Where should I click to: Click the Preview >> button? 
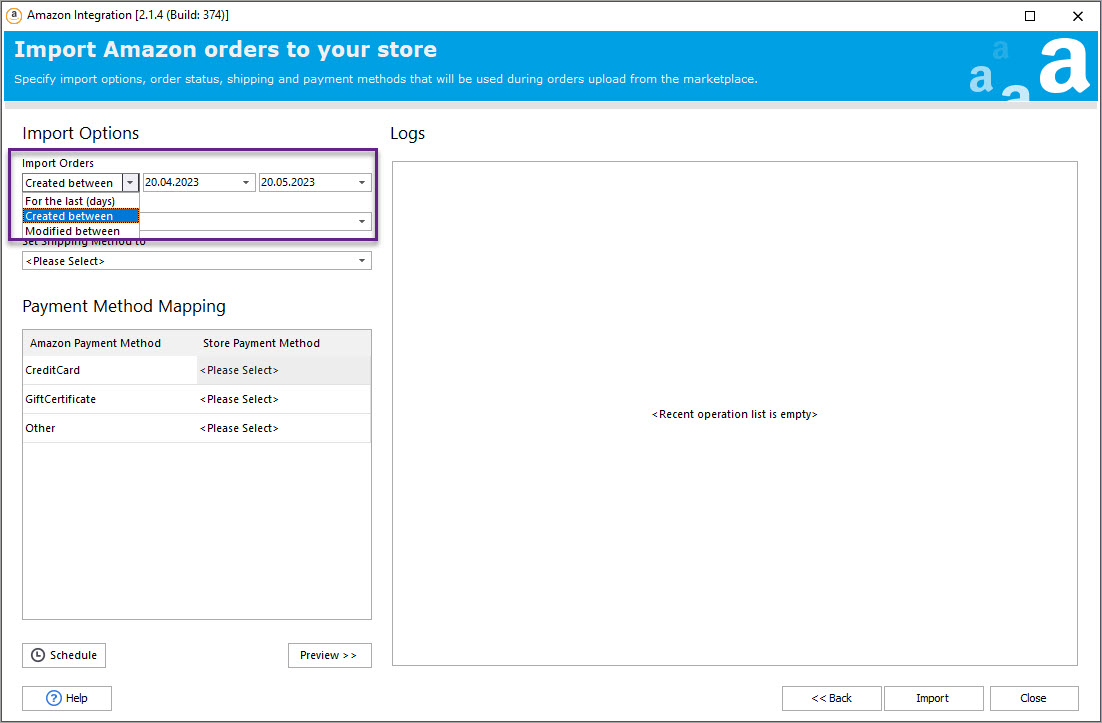329,655
